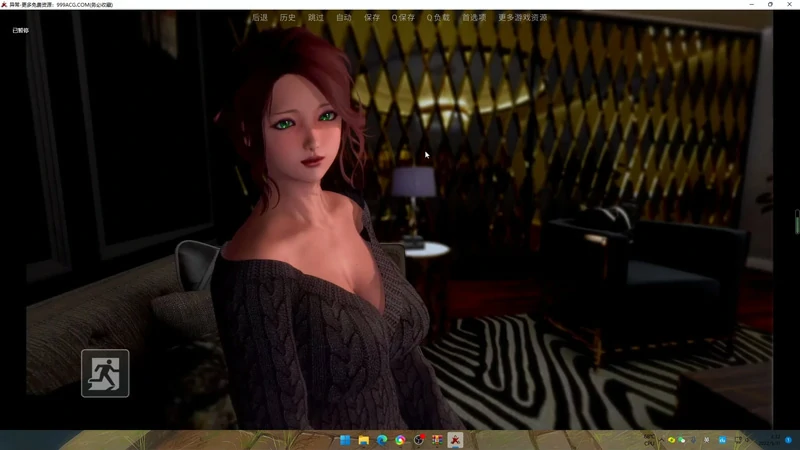This screenshot has height=450, width=800.
Task: Toggle 跳过 skip mode
Action: pyautogui.click(x=316, y=18)
